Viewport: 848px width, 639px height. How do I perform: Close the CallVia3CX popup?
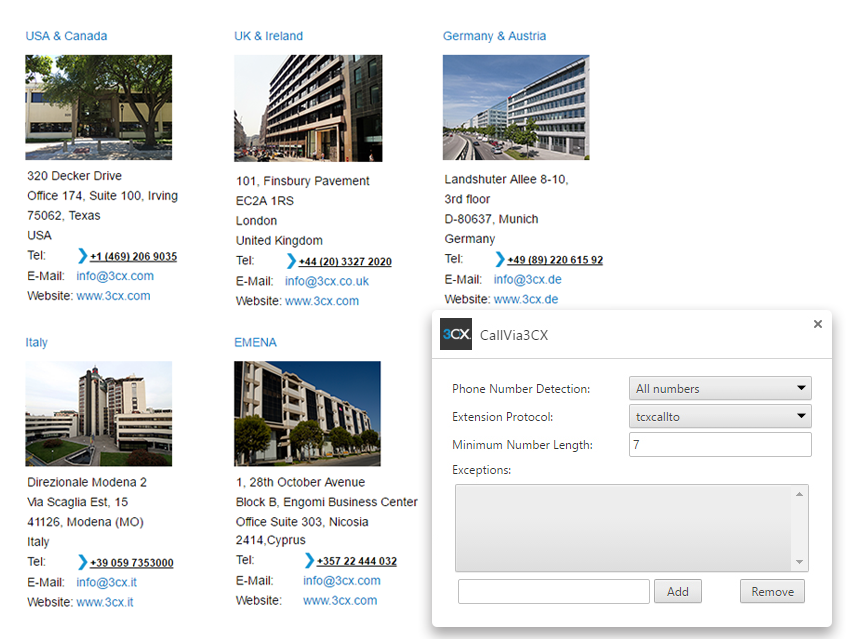click(x=818, y=324)
